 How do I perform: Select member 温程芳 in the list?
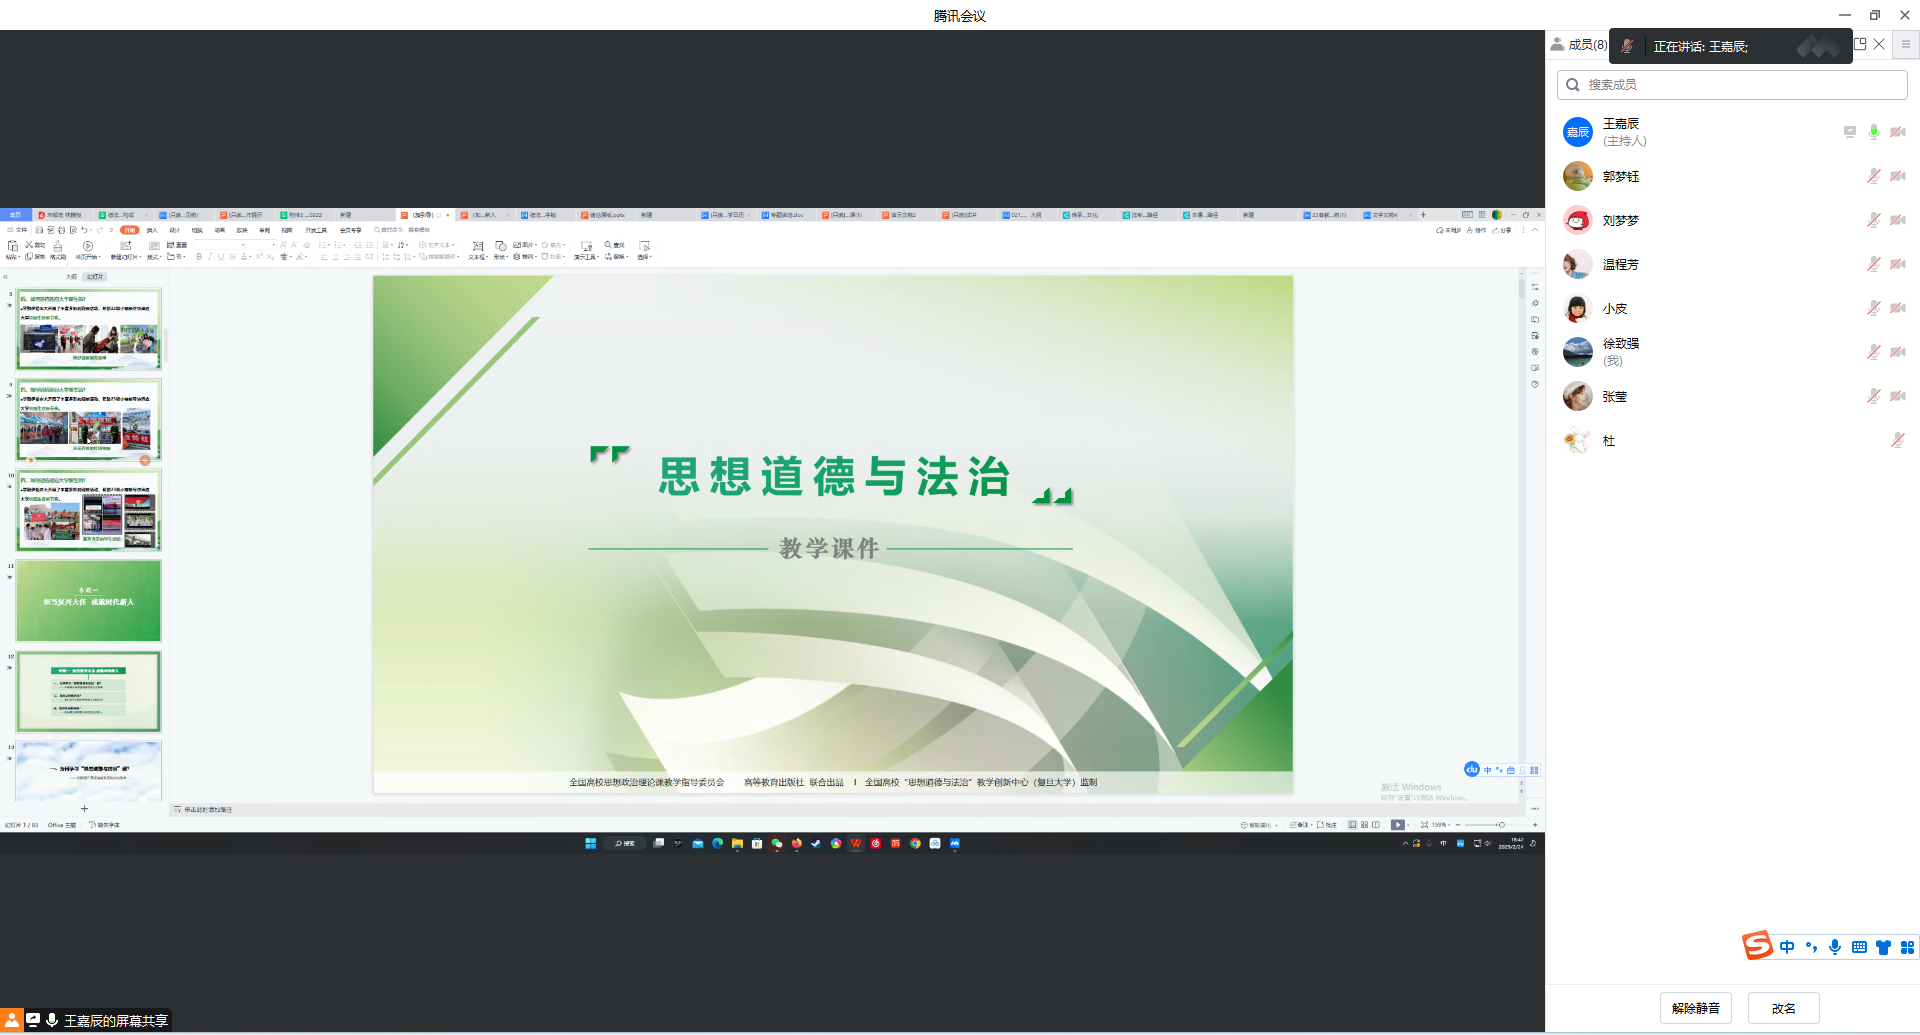1620,265
